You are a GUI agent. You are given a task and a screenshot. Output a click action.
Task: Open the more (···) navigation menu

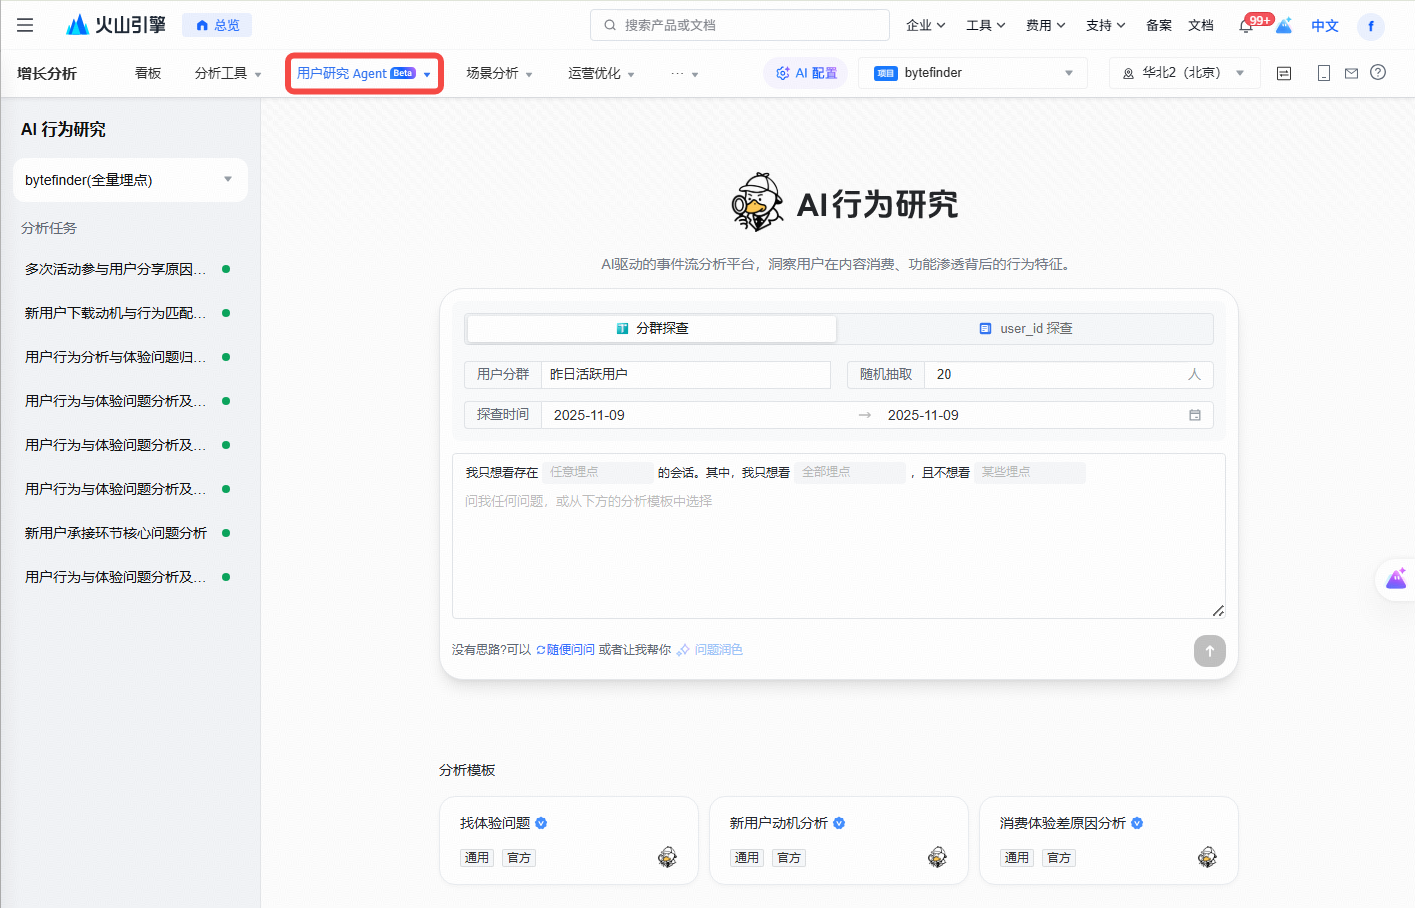click(x=685, y=73)
